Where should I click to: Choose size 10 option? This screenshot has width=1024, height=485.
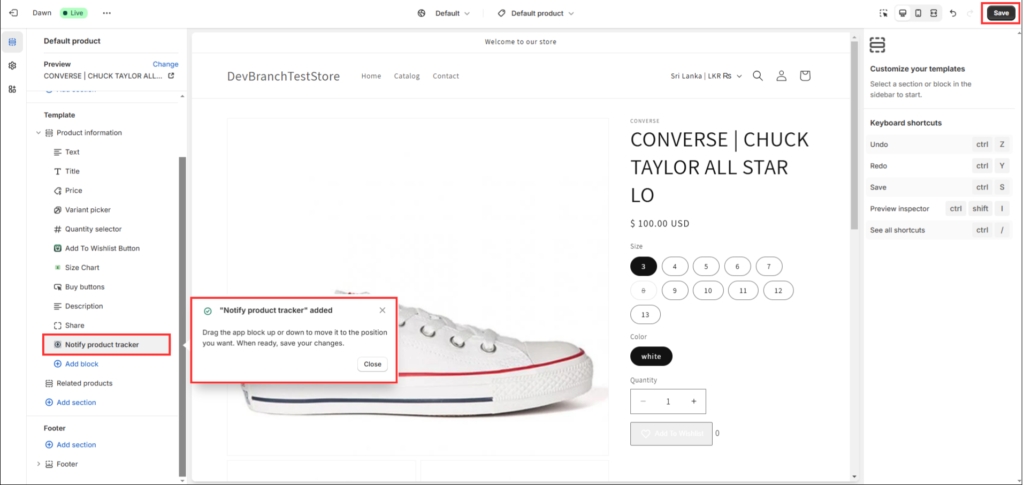(x=708, y=290)
